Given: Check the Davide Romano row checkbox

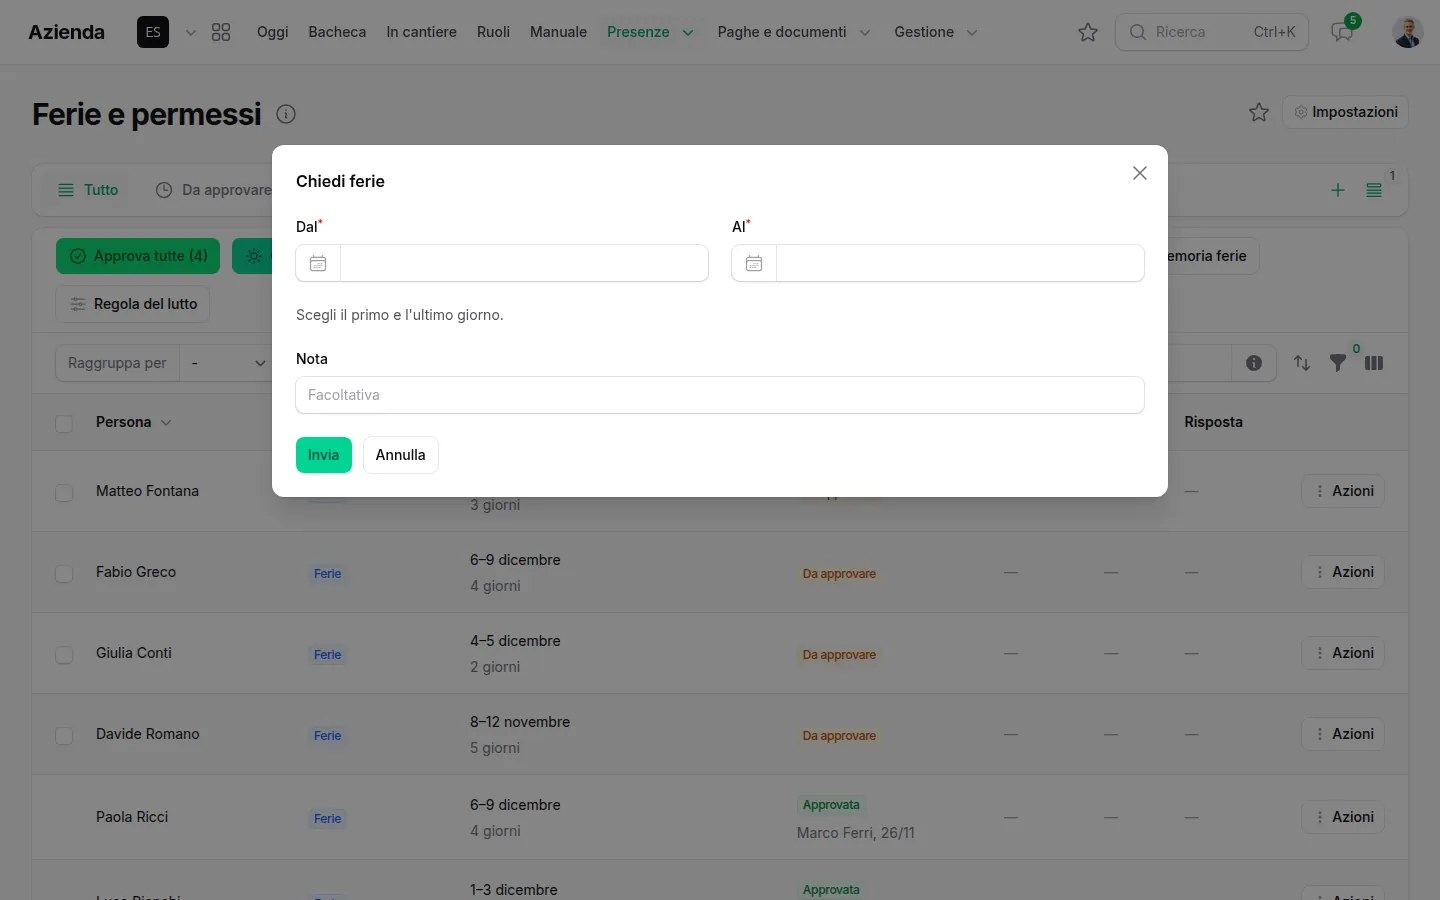Looking at the screenshot, I should click(64, 735).
